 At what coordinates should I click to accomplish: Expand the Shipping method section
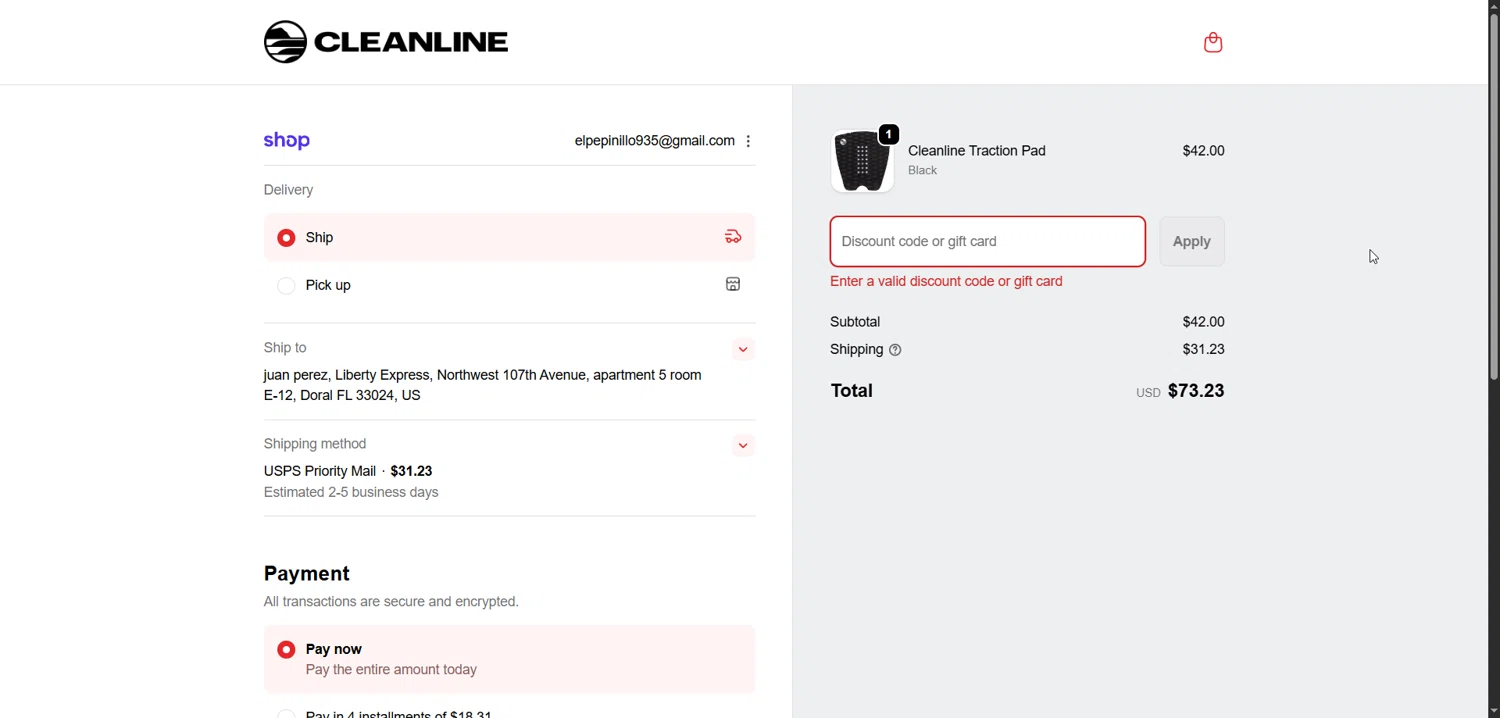[743, 445]
